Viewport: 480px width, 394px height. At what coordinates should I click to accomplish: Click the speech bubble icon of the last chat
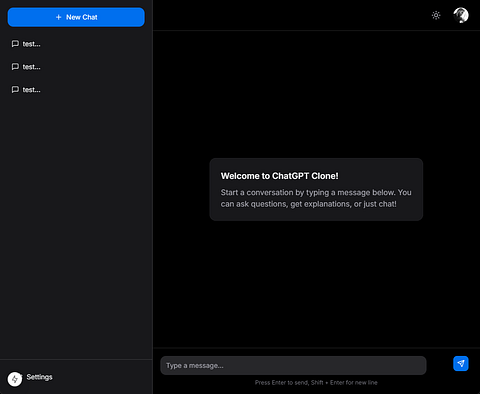15,90
